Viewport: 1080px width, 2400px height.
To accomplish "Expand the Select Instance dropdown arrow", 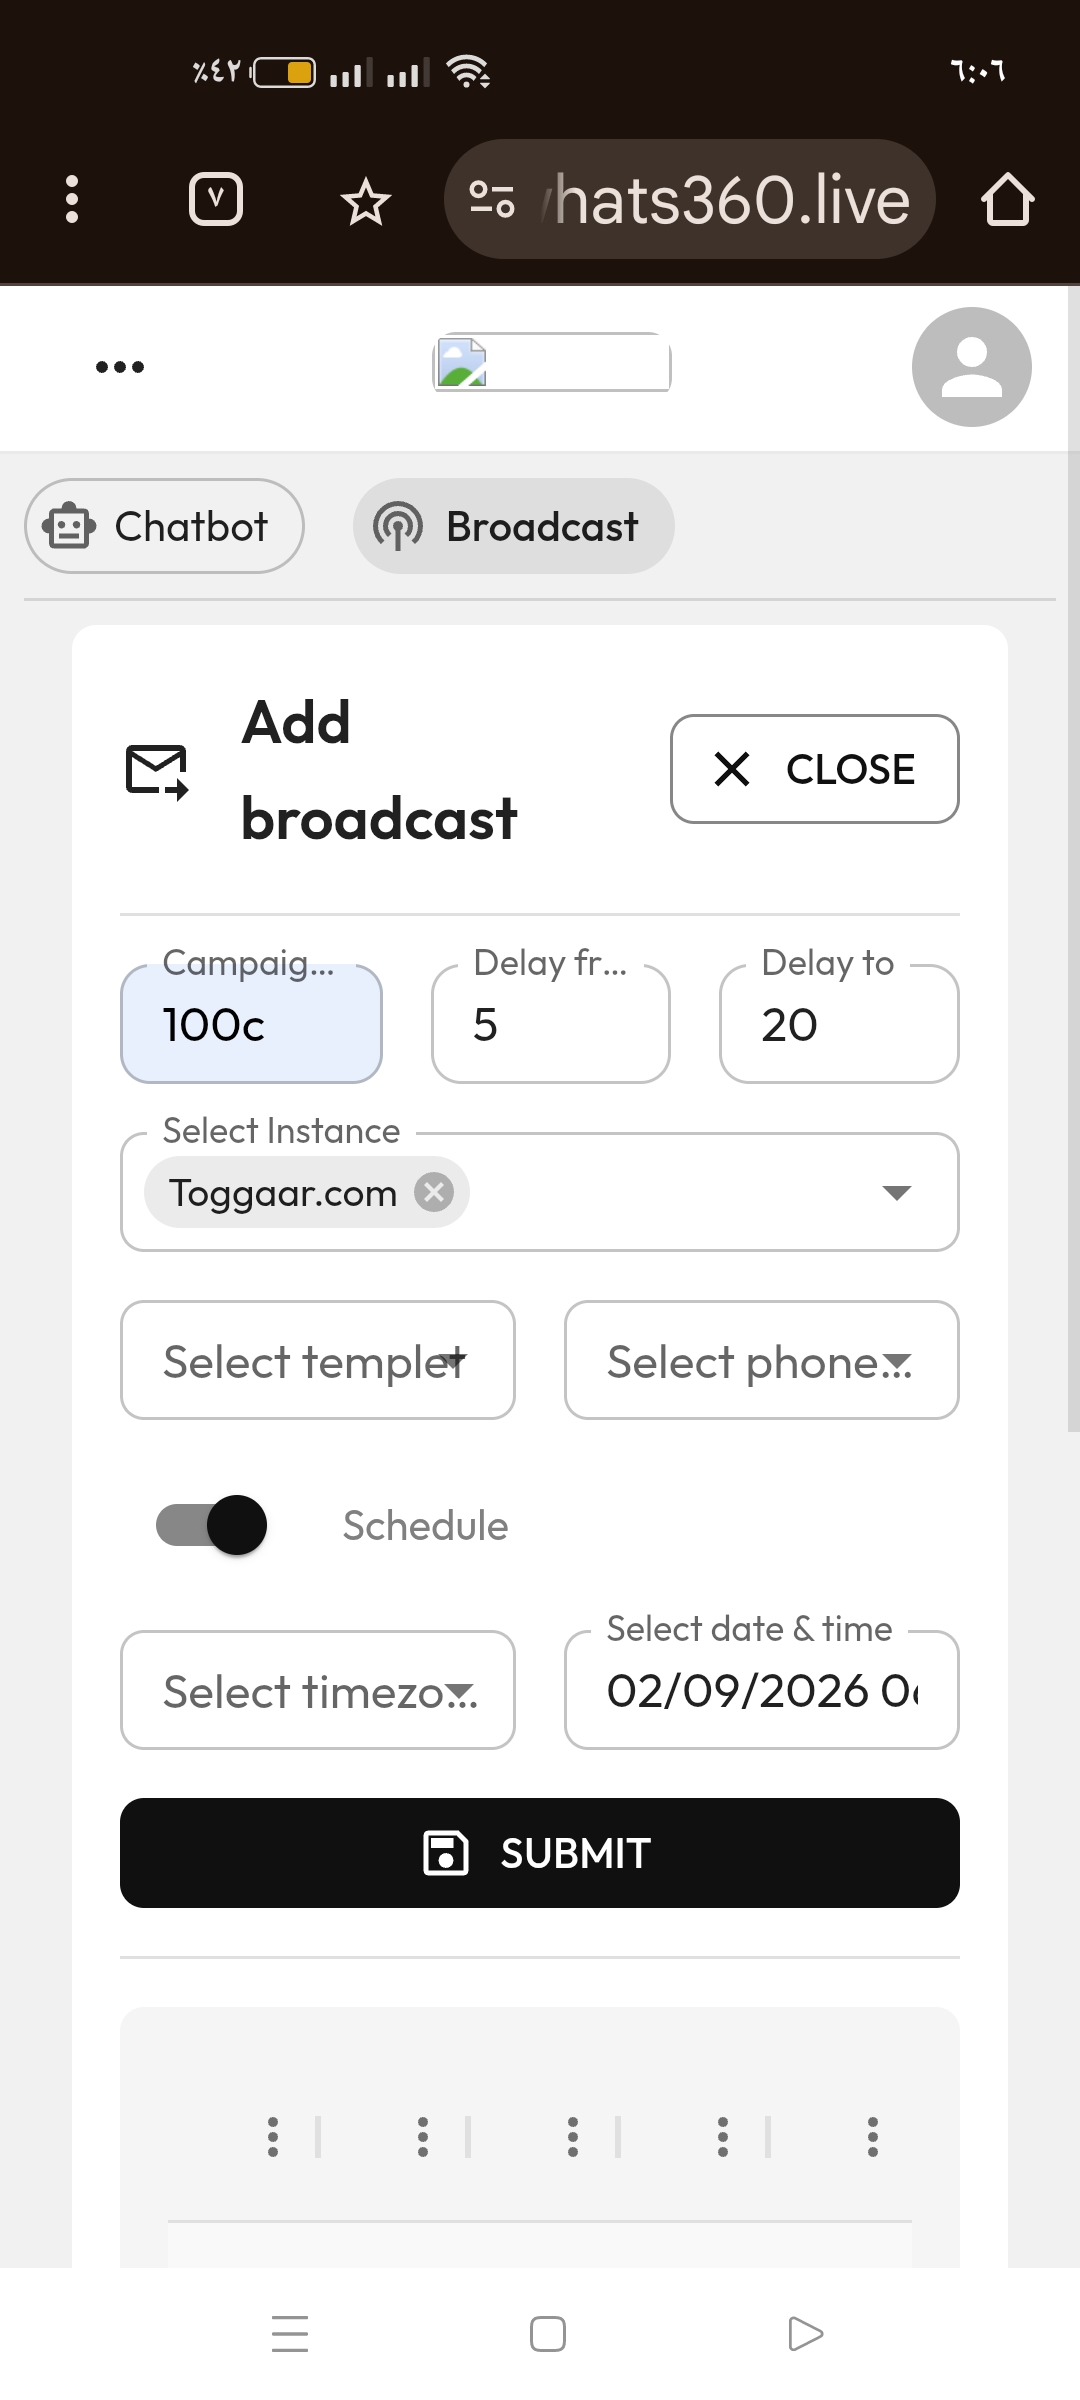I will click(x=896, y=1192).
